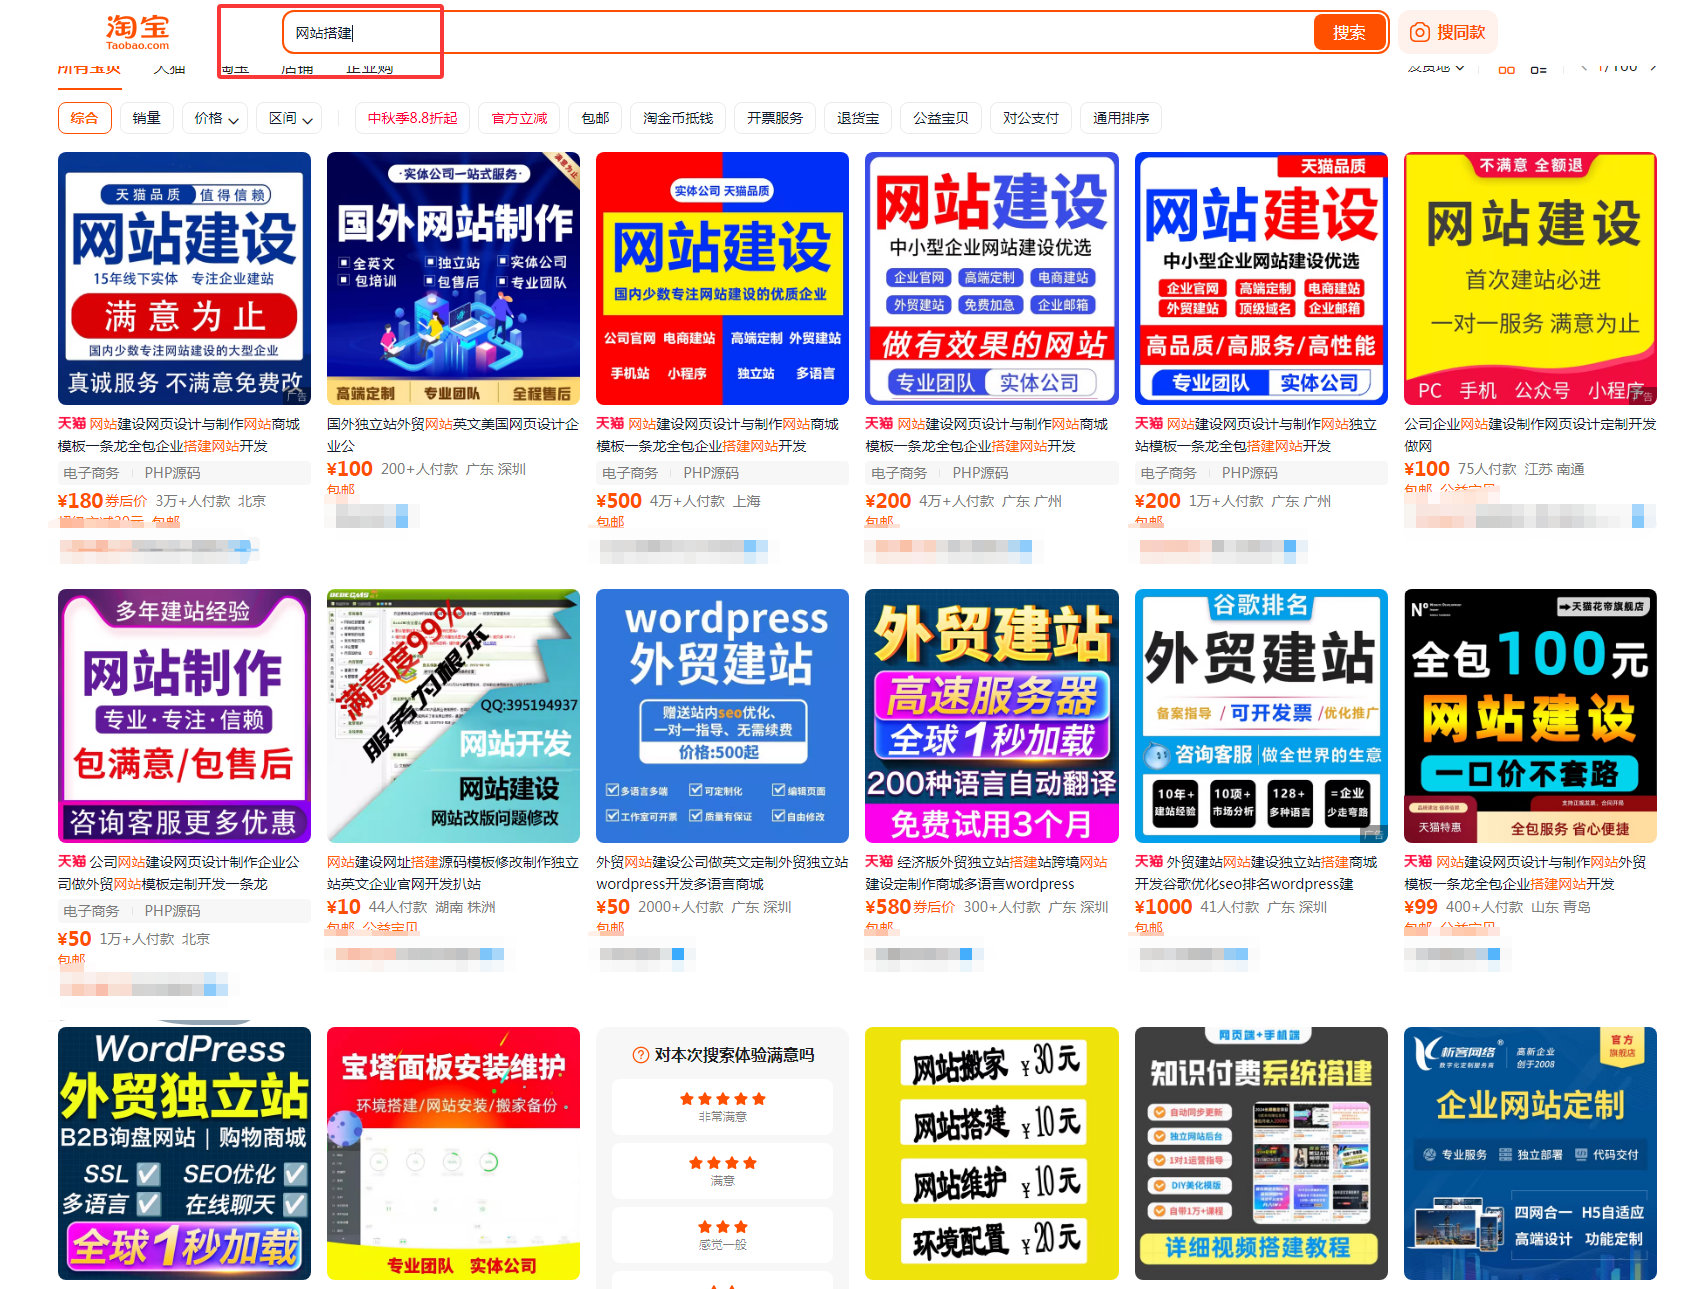Image resolution: width=1694 pixels, height=1289 pixels.
Task: Click the Taobao logo icon
Action: (x=135, y=31)
